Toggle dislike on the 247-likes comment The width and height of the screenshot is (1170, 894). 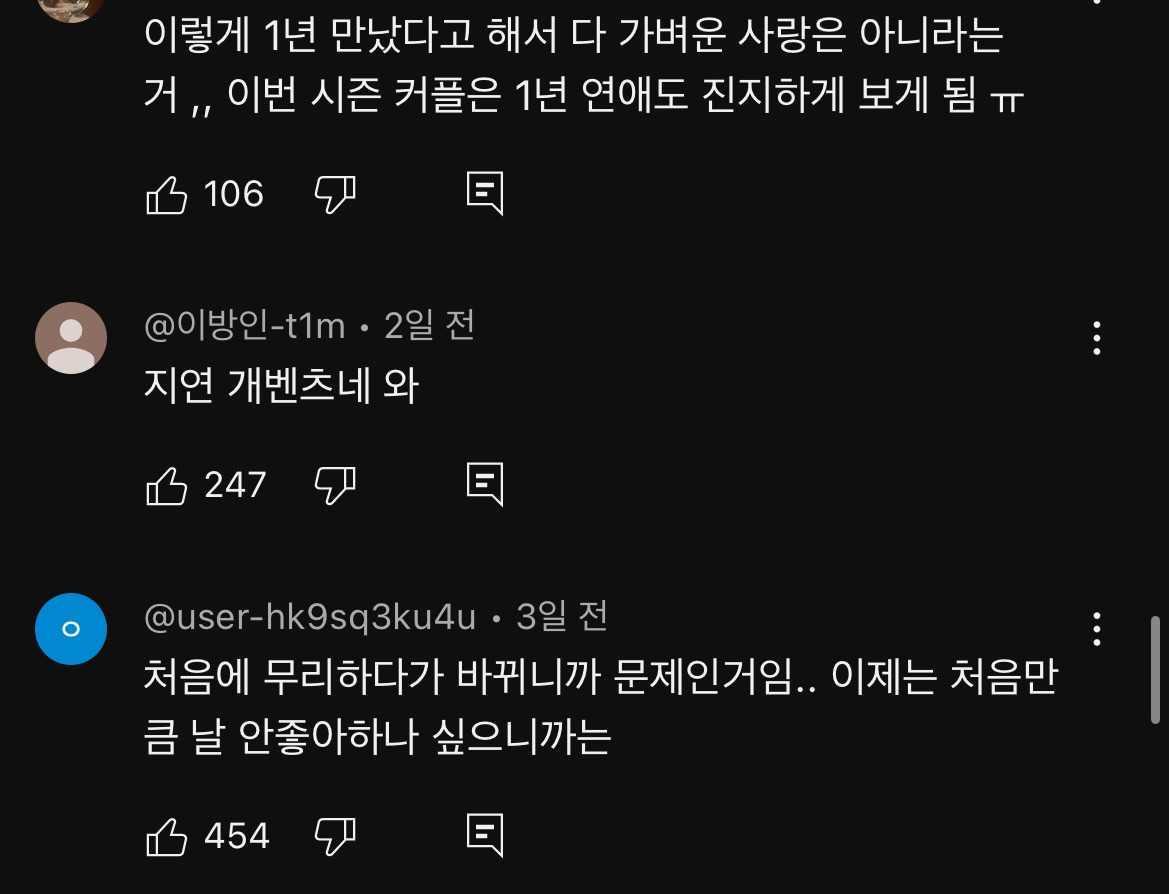(x=336, y=486)
